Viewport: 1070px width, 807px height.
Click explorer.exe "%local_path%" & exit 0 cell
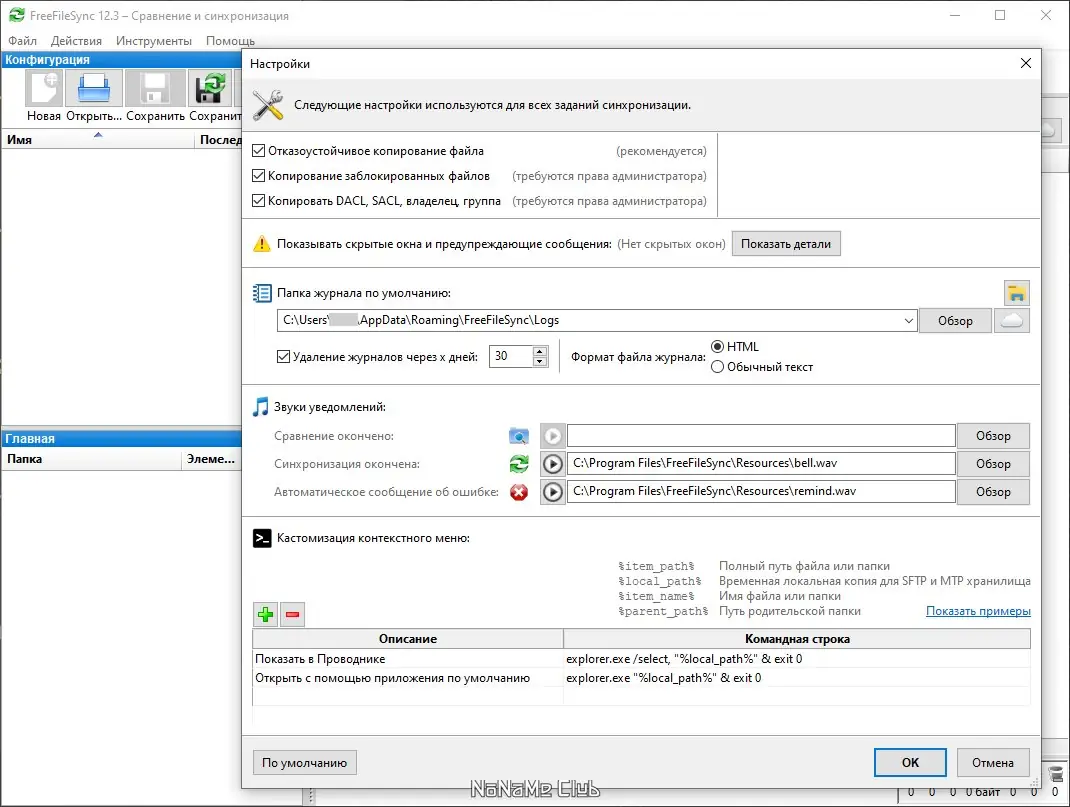pos(797,678)
